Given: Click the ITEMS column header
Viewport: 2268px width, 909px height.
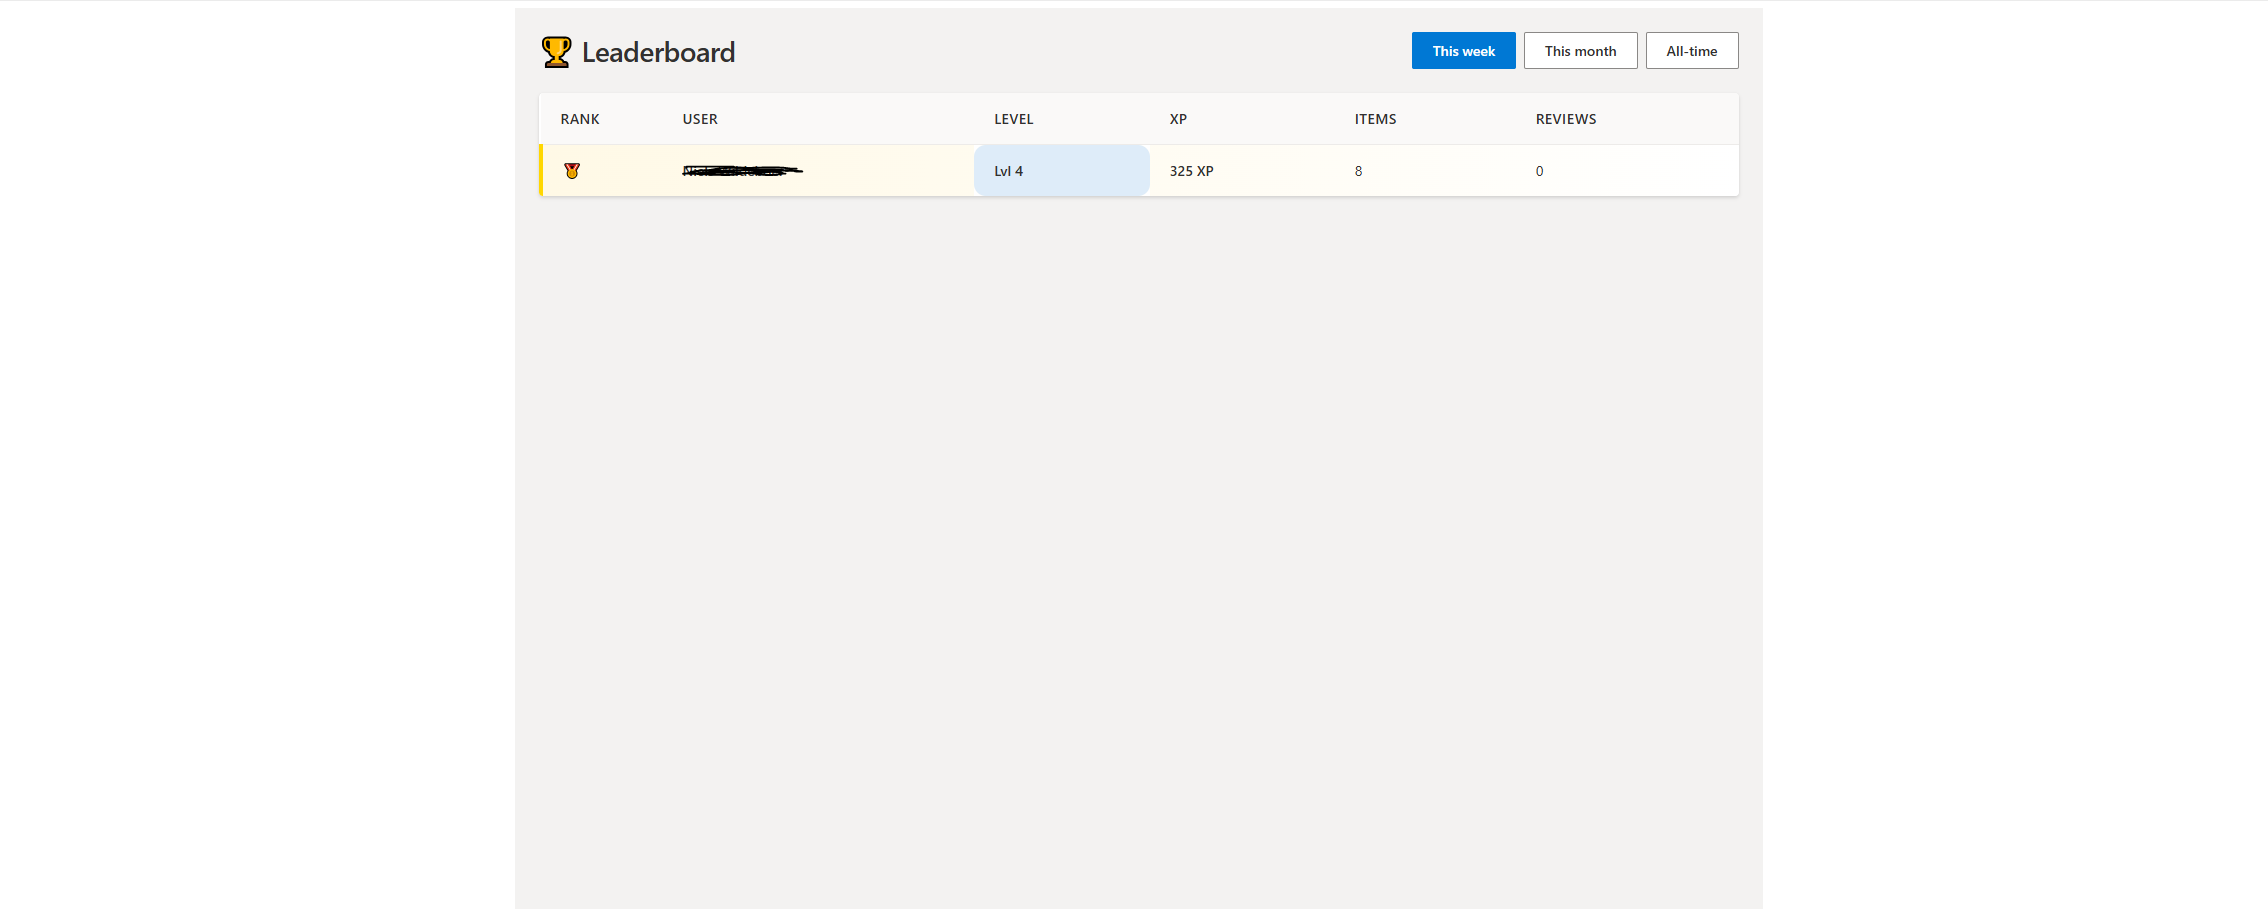Looking at the screenshot, I should (1374, 118).
